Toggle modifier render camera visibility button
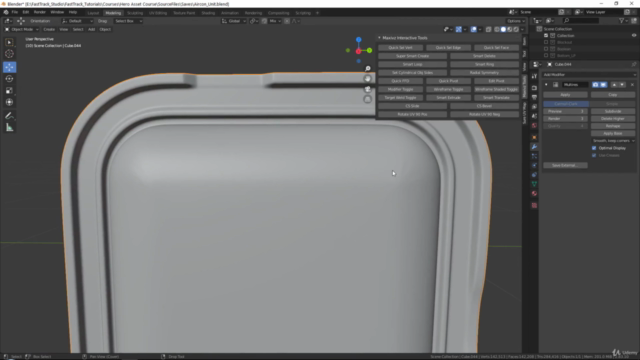 coord(596,85)
